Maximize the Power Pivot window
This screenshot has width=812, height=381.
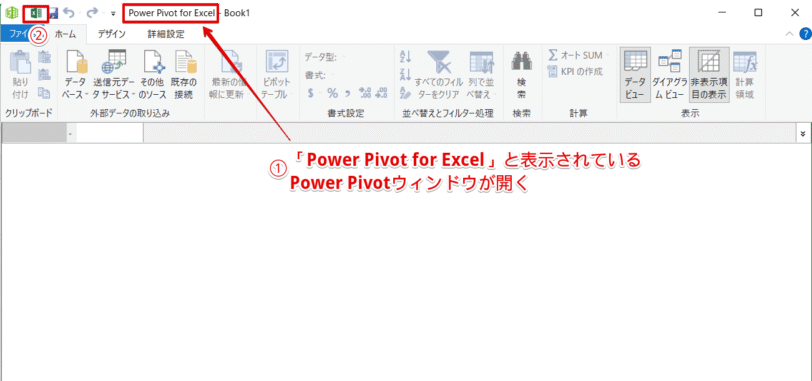(x=758, y=13)
